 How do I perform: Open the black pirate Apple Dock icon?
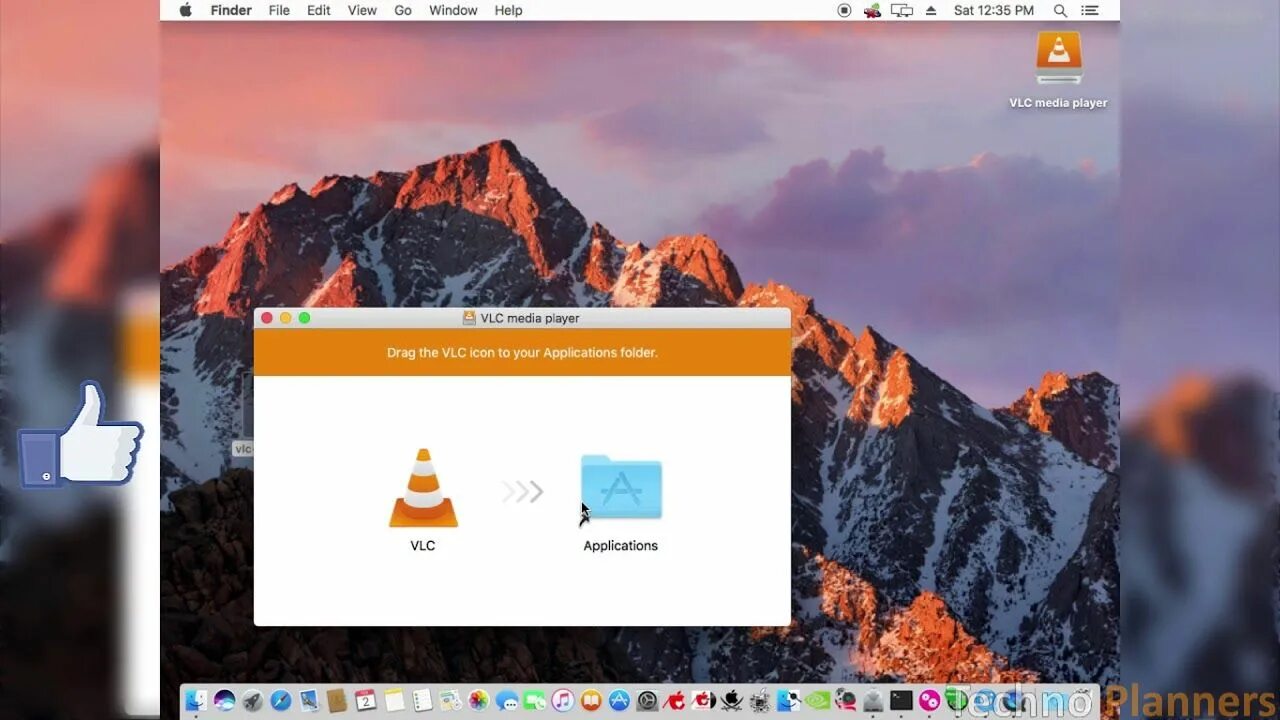(731, 701)
